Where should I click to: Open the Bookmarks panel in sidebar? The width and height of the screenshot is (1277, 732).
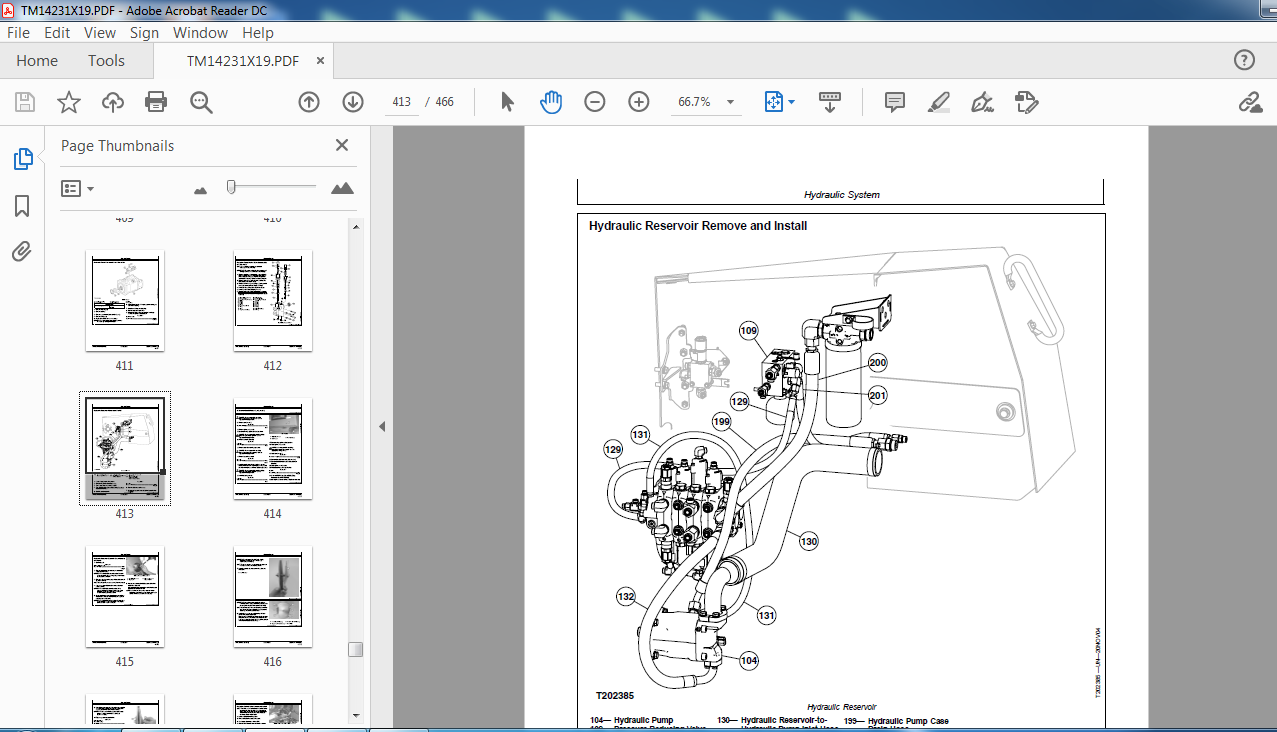click(x=22, y=206)
